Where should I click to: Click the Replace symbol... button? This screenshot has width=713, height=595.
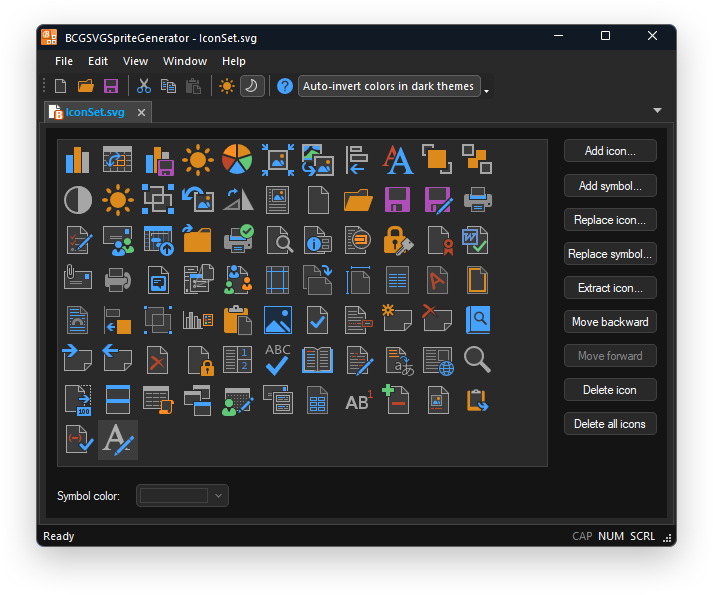click(x=610, y=253)
